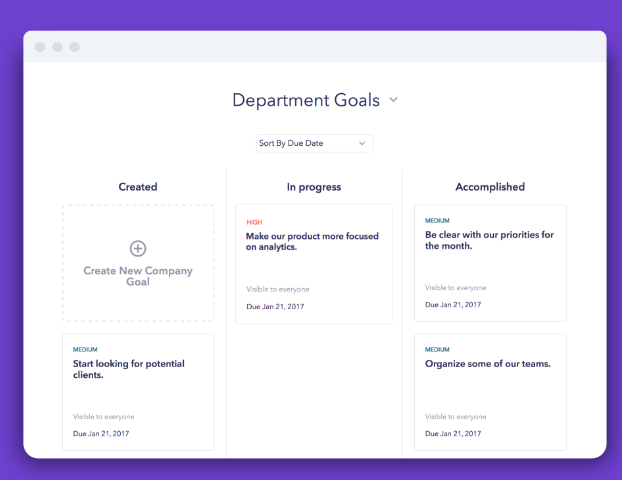Click the Department Goals page title
This screenshot has width=622, height=480.
coord(306,100)
